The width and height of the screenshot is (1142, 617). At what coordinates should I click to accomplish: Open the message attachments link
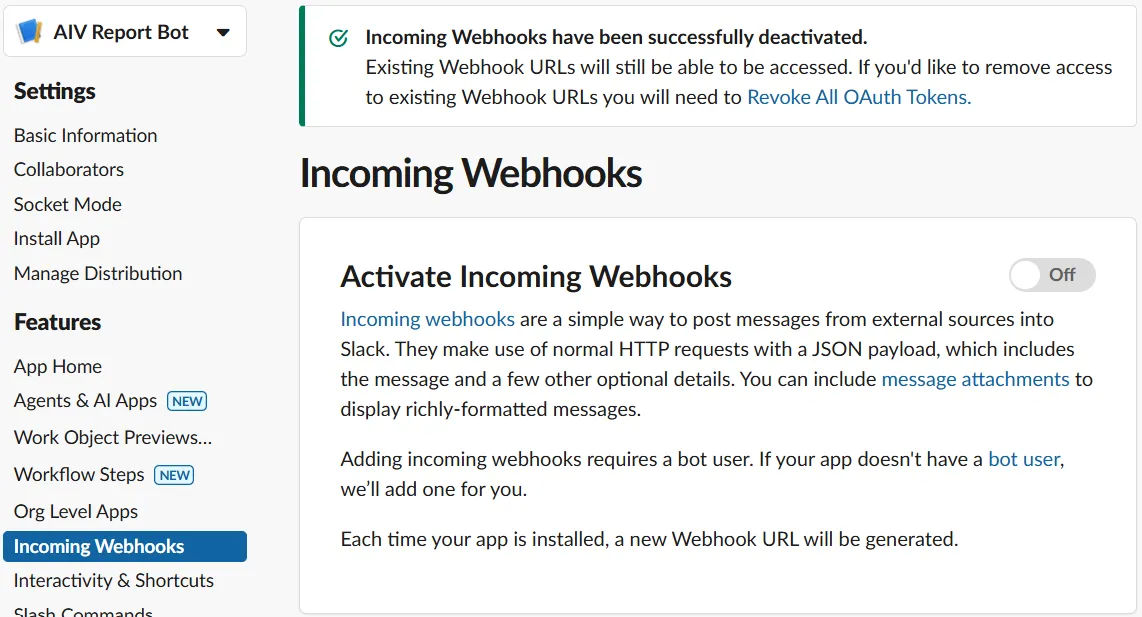pos(975,379)
